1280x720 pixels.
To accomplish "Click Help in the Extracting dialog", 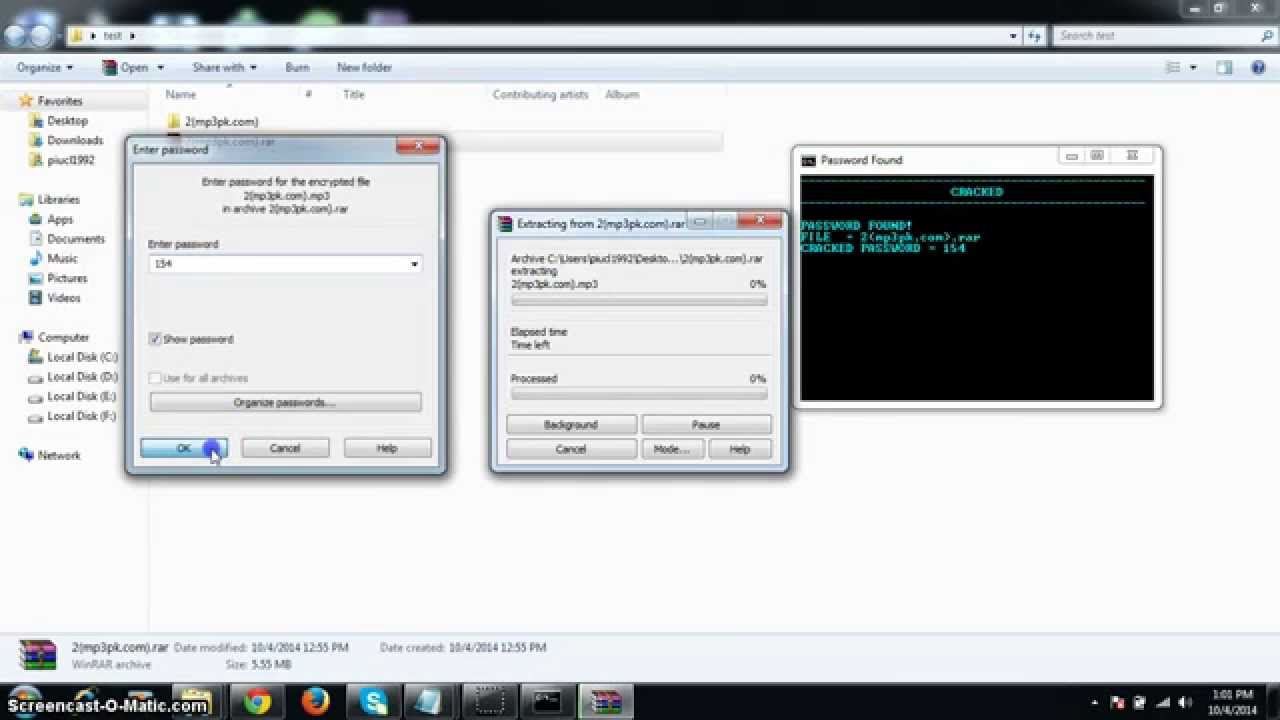I will (739, 449).
